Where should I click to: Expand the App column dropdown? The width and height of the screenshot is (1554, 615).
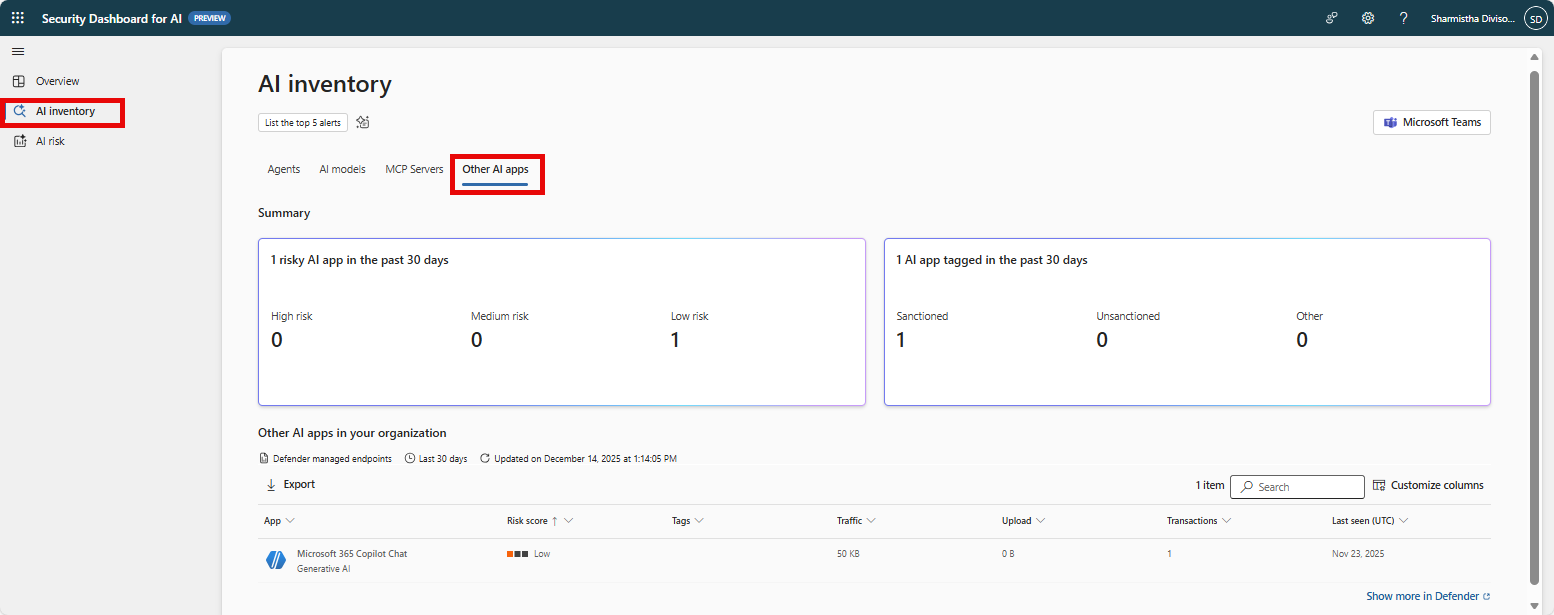pos(290,521)
